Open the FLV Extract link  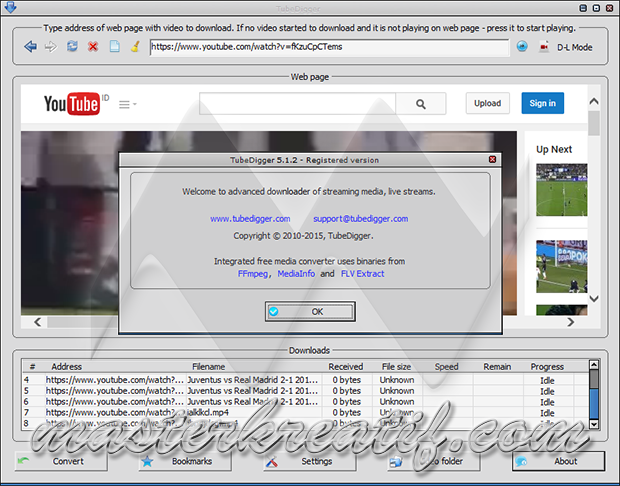362,274
